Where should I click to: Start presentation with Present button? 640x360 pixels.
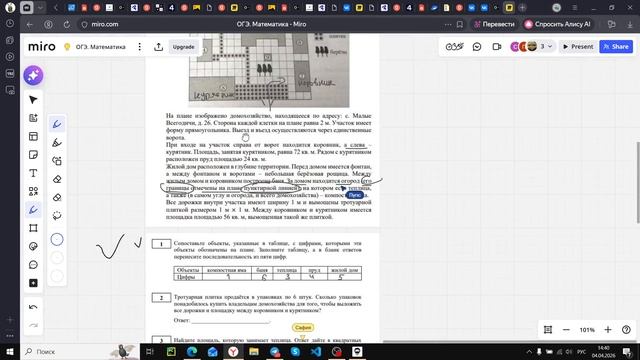click(578, 47)
